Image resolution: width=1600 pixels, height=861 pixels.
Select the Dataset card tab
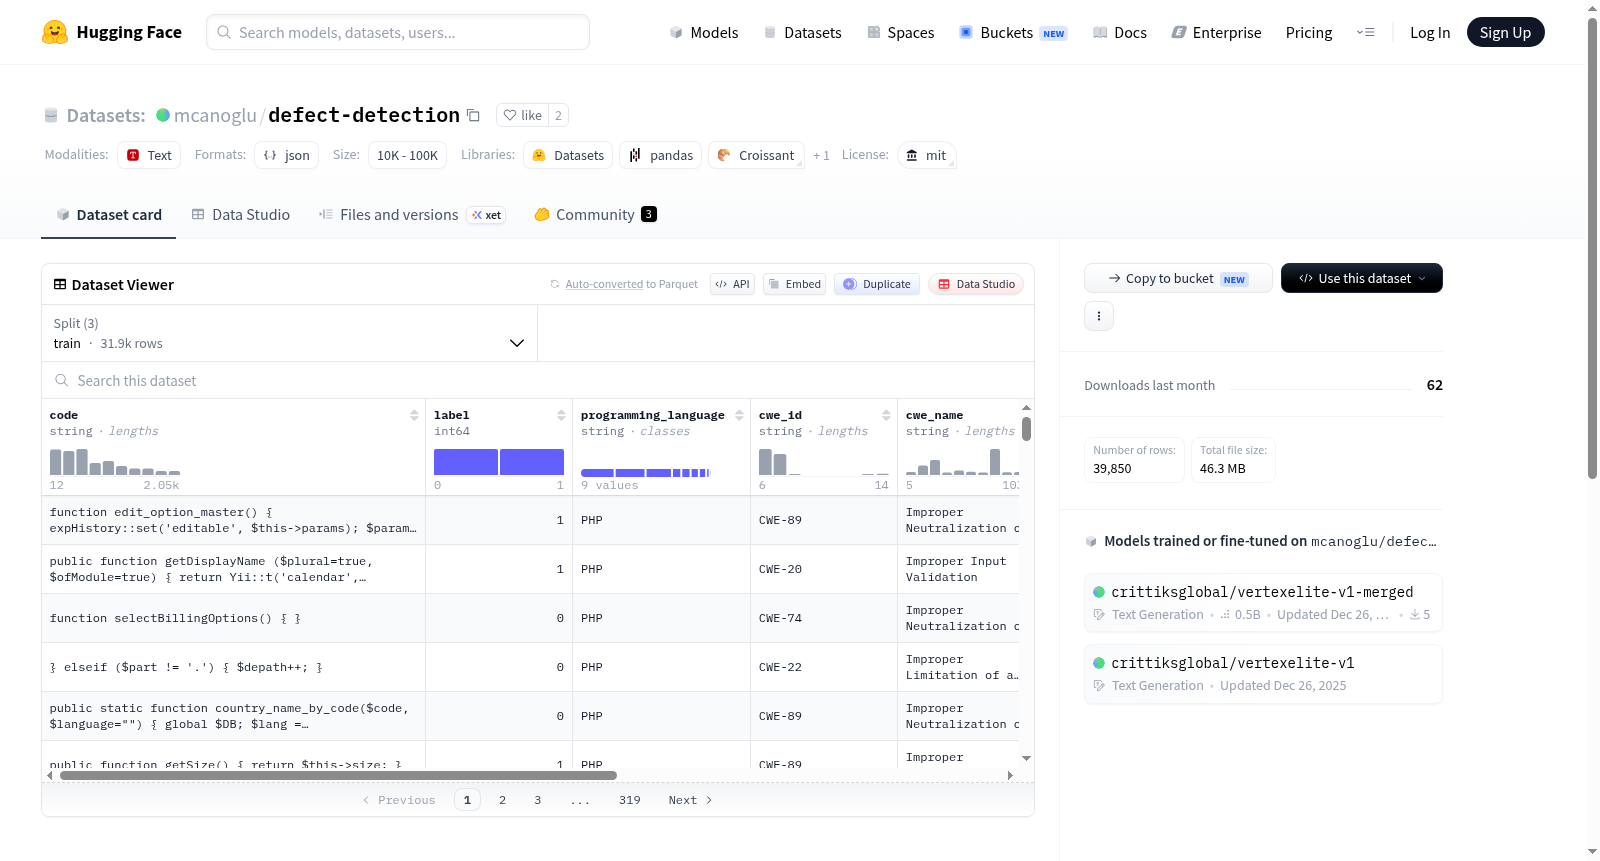pyautogui.click(x=108, y=214)
